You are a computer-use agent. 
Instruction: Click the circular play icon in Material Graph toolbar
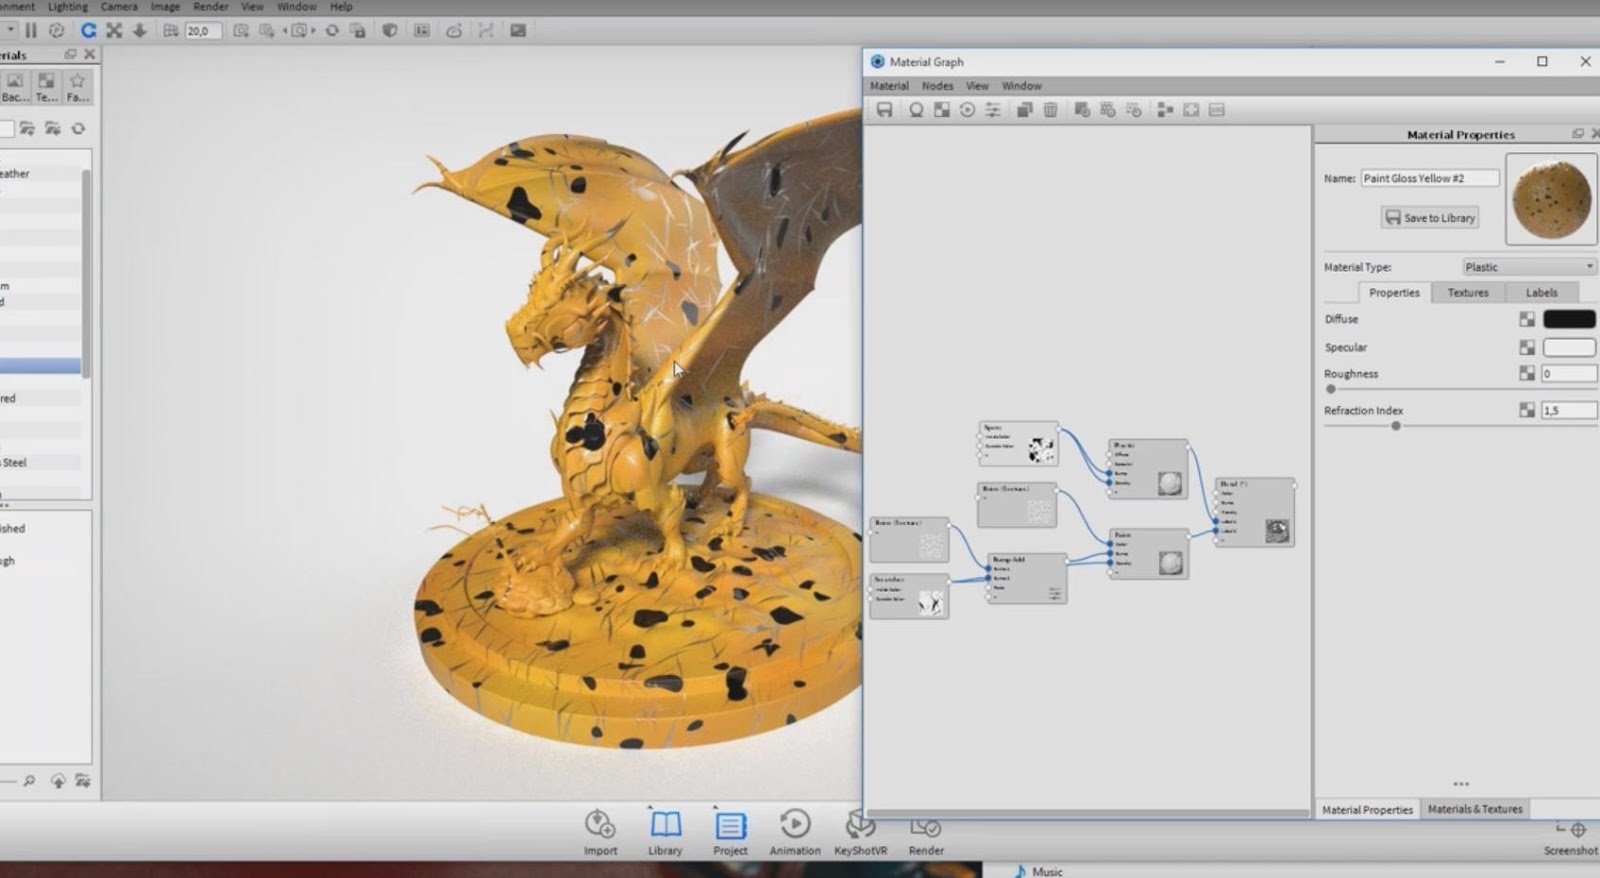967,110
